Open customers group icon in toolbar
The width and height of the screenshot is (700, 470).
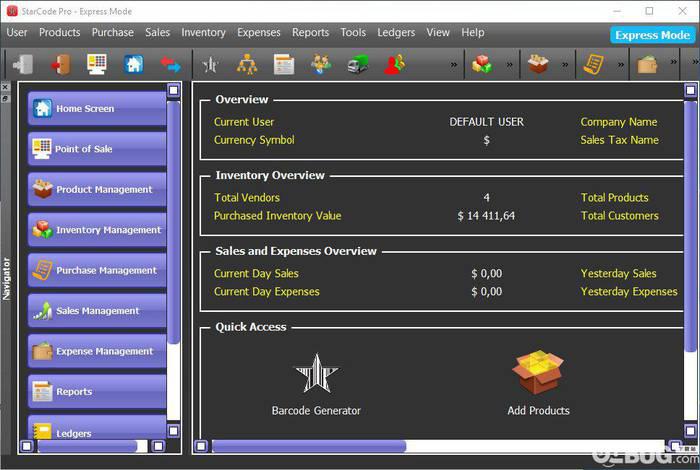pos(321,64)
